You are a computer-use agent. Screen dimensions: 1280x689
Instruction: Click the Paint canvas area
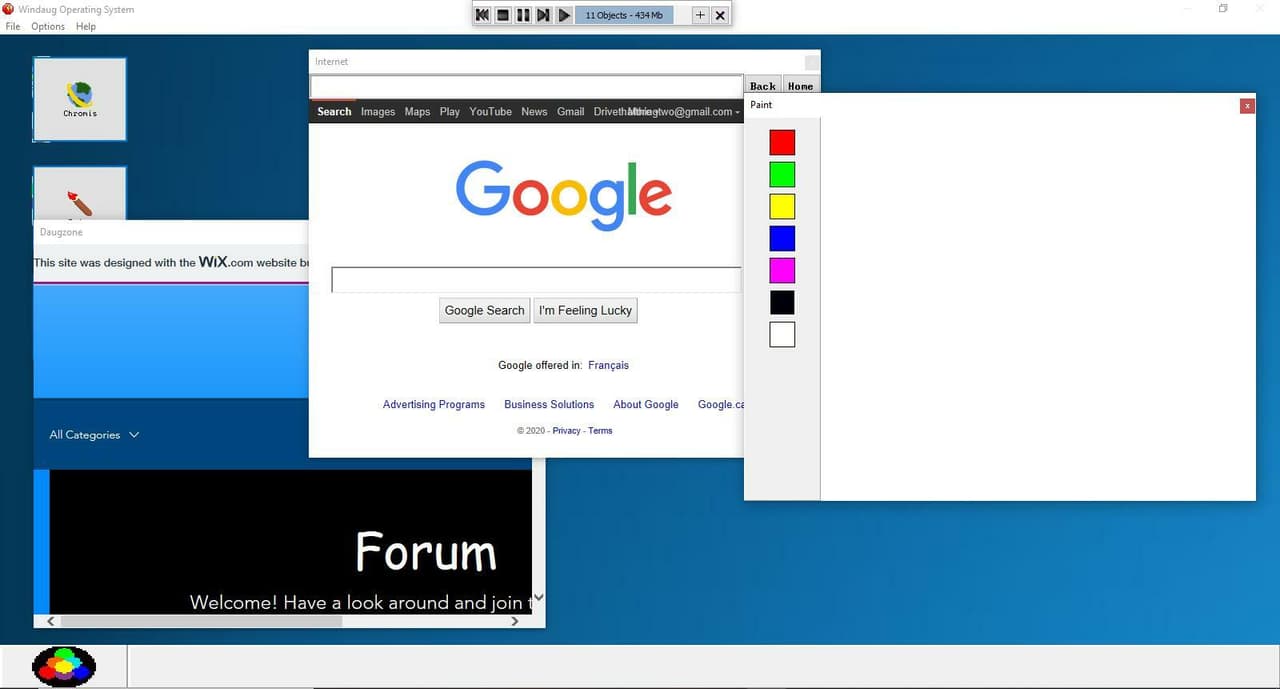[1038, 308]
